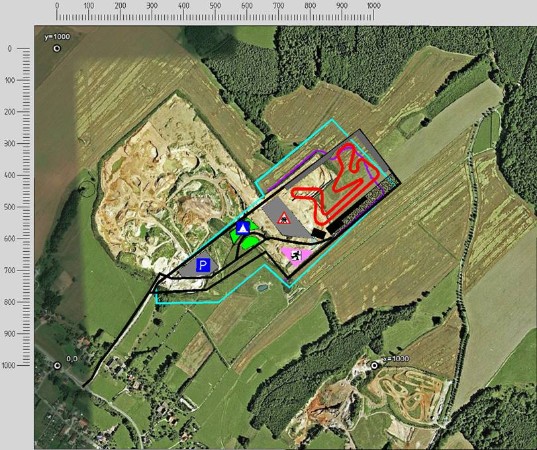Click the 500 mark on horizontal ruler
Screen dimensions: 537x450
pyautogui.click(x=215, y=6)
